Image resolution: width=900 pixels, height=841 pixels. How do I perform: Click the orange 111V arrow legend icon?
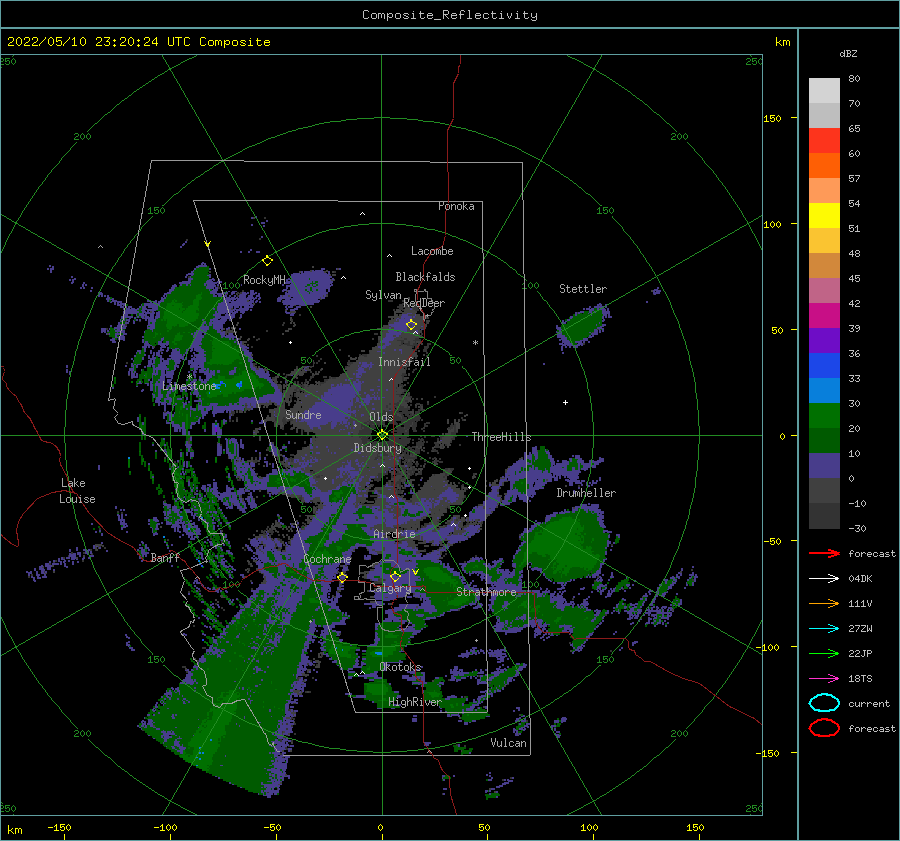pyautogui.click(x=824, y=603)
